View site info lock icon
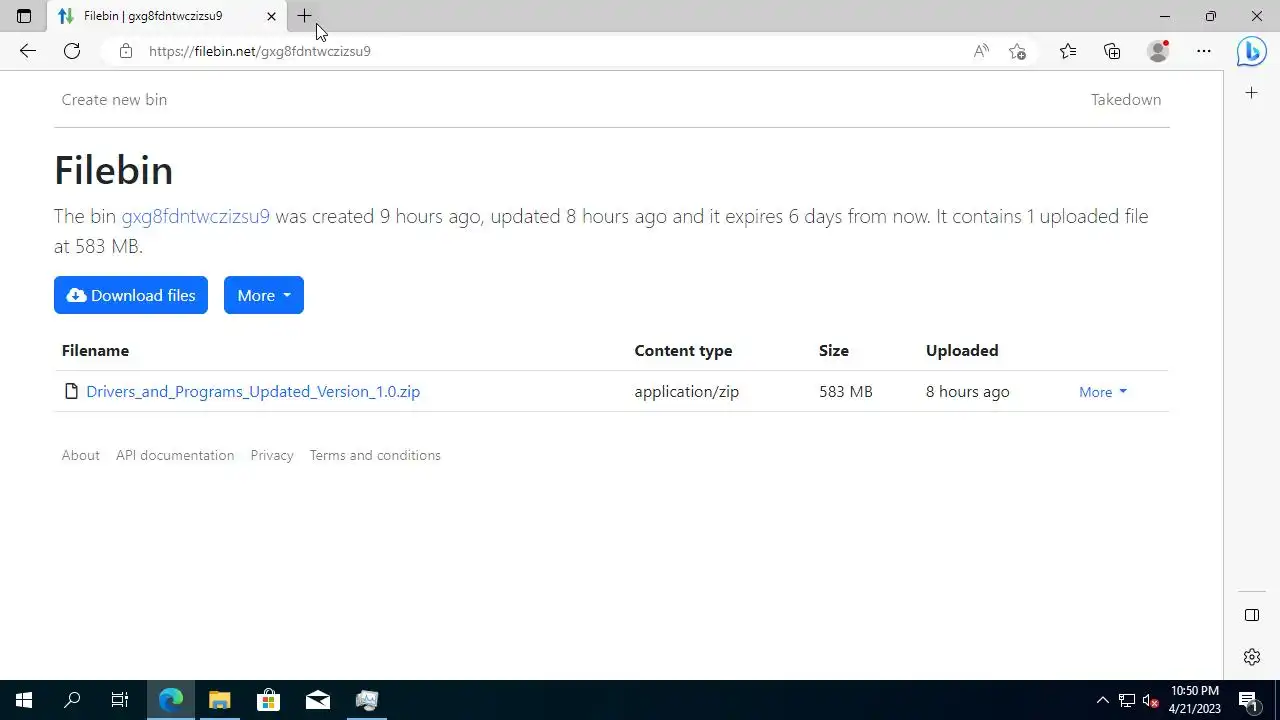Viewport: 1280px width, 720px height. pos(125,51)
